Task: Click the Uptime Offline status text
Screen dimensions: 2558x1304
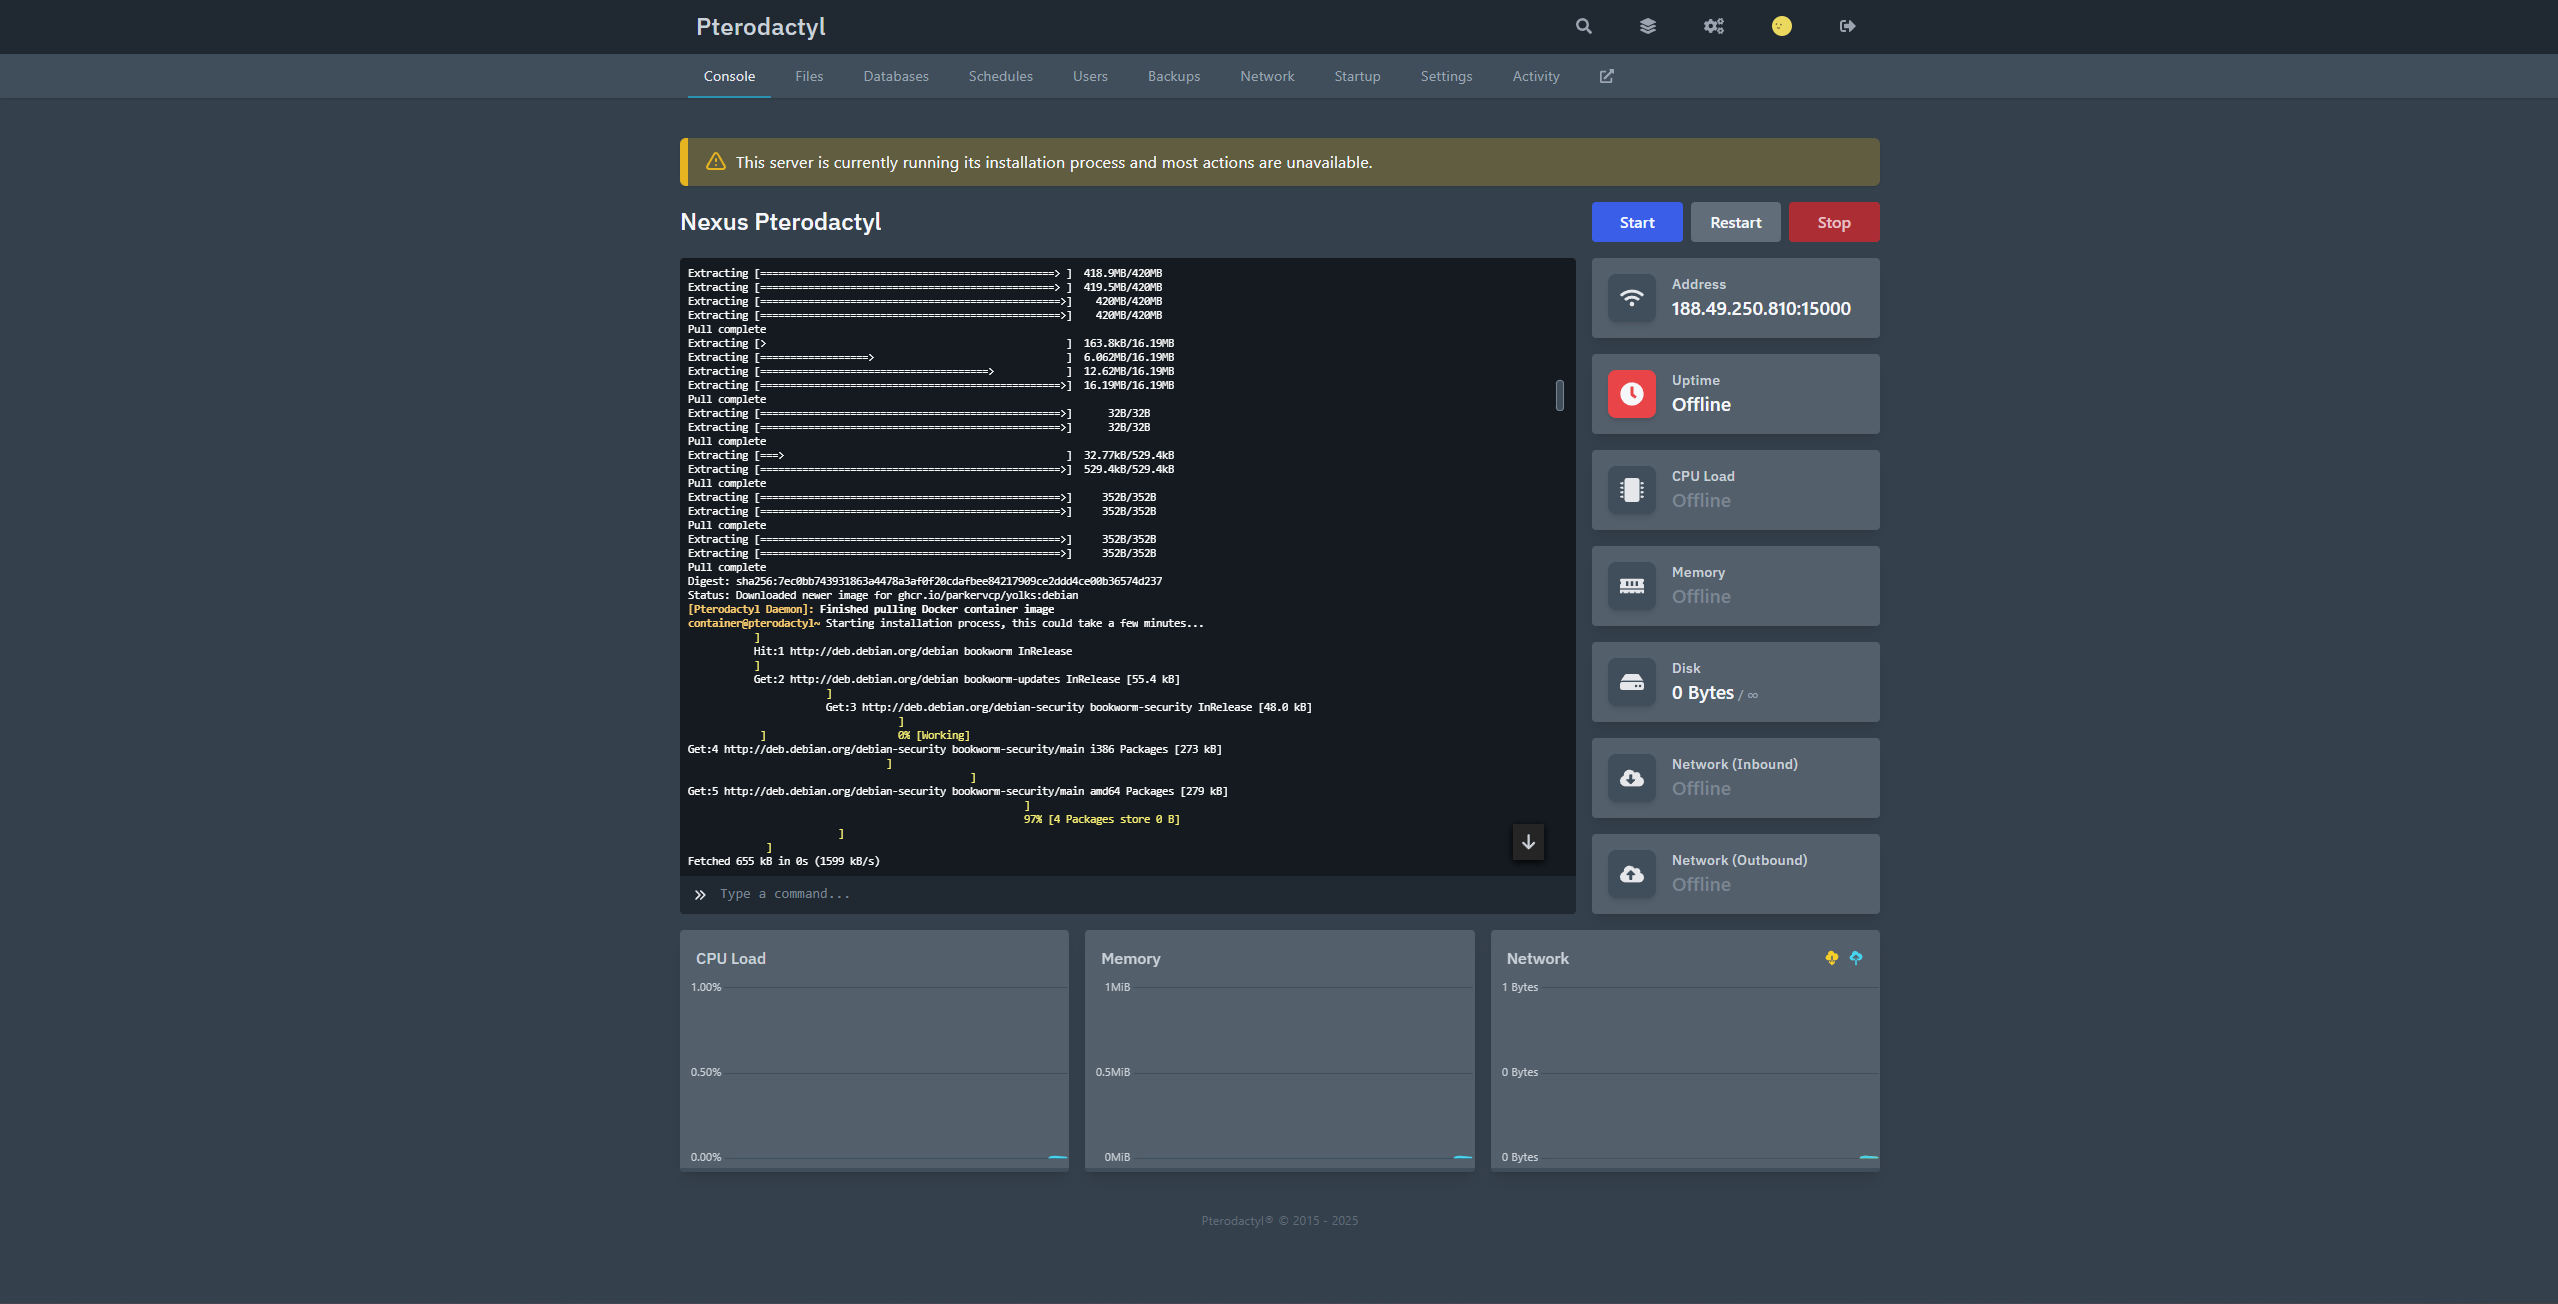Action: [1701, 405]
